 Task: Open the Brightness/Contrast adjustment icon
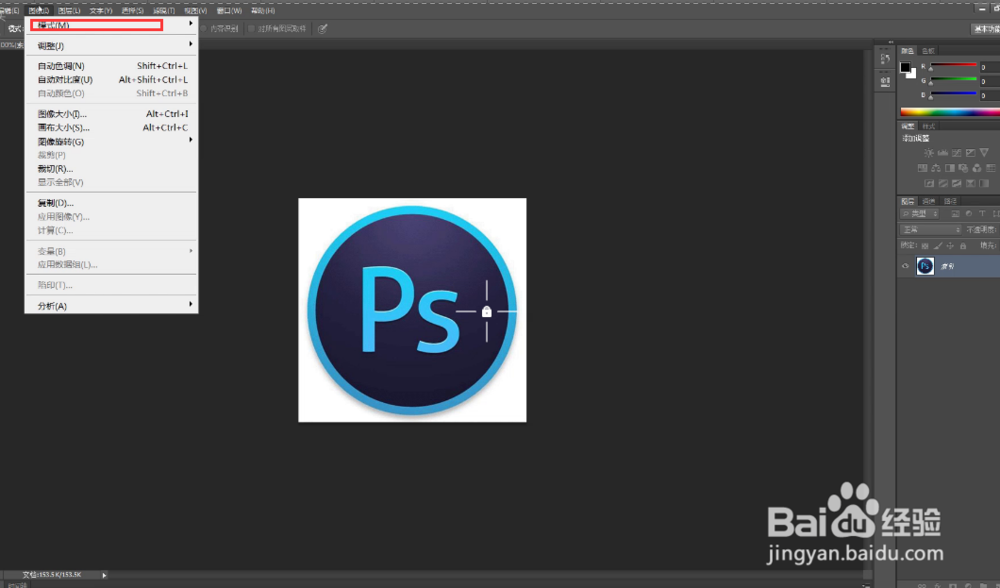tap(930, 151)
